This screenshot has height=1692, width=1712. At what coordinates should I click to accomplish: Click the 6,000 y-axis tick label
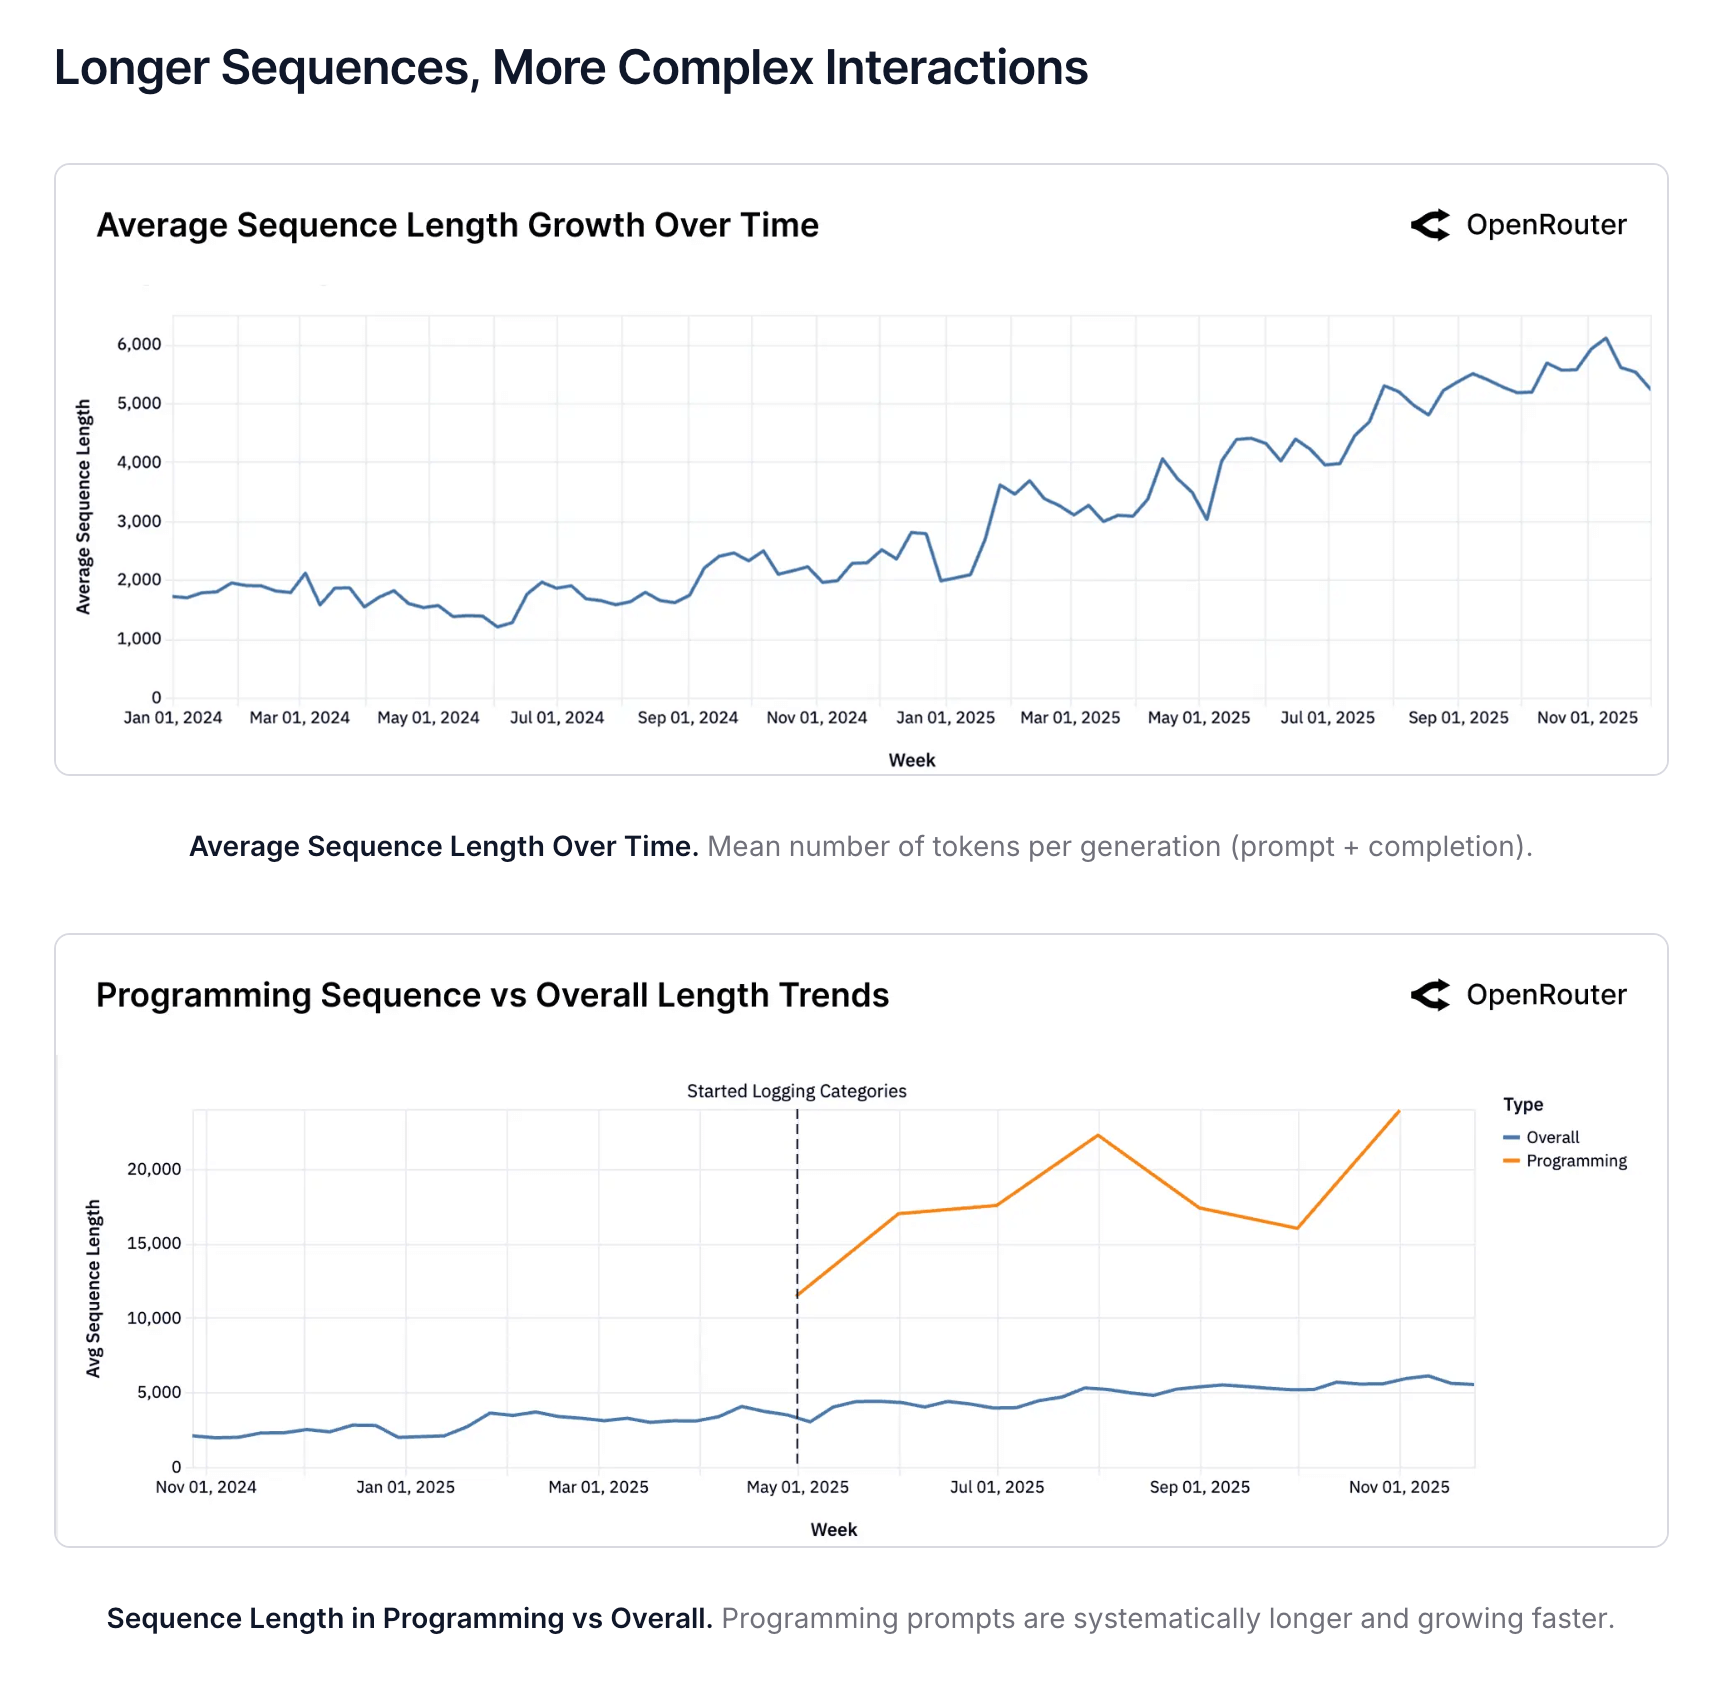(x=139, y=345)
